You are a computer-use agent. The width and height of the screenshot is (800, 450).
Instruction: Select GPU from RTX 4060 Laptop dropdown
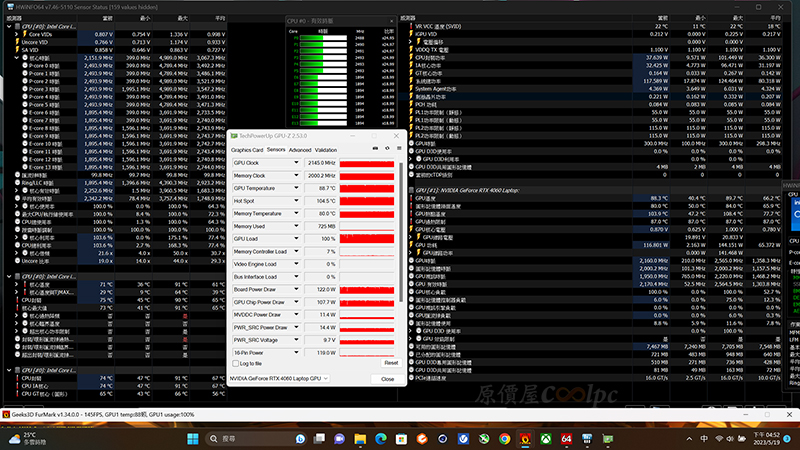tap(279, 379)
